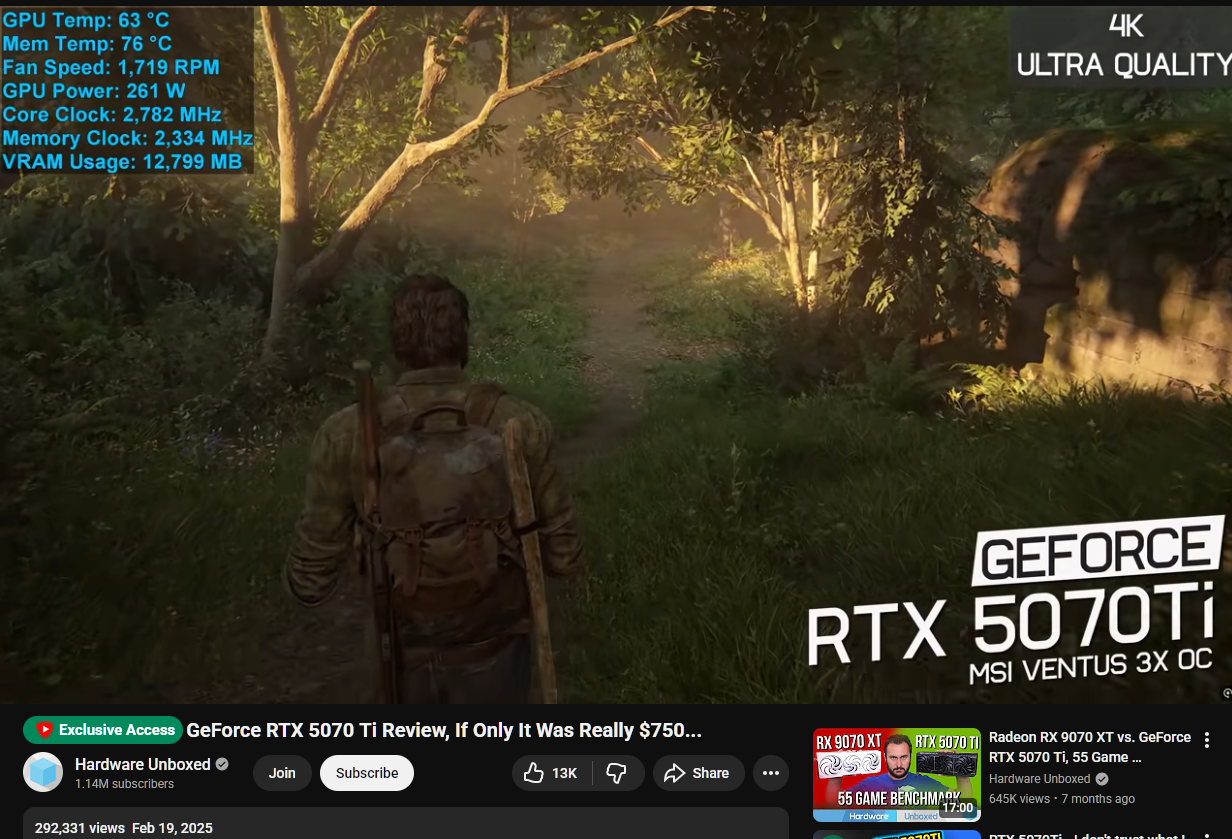Open options menu for the RX 9070 XT recommended video
The image size is (1232, 839).
click(x=1207, y=741)
